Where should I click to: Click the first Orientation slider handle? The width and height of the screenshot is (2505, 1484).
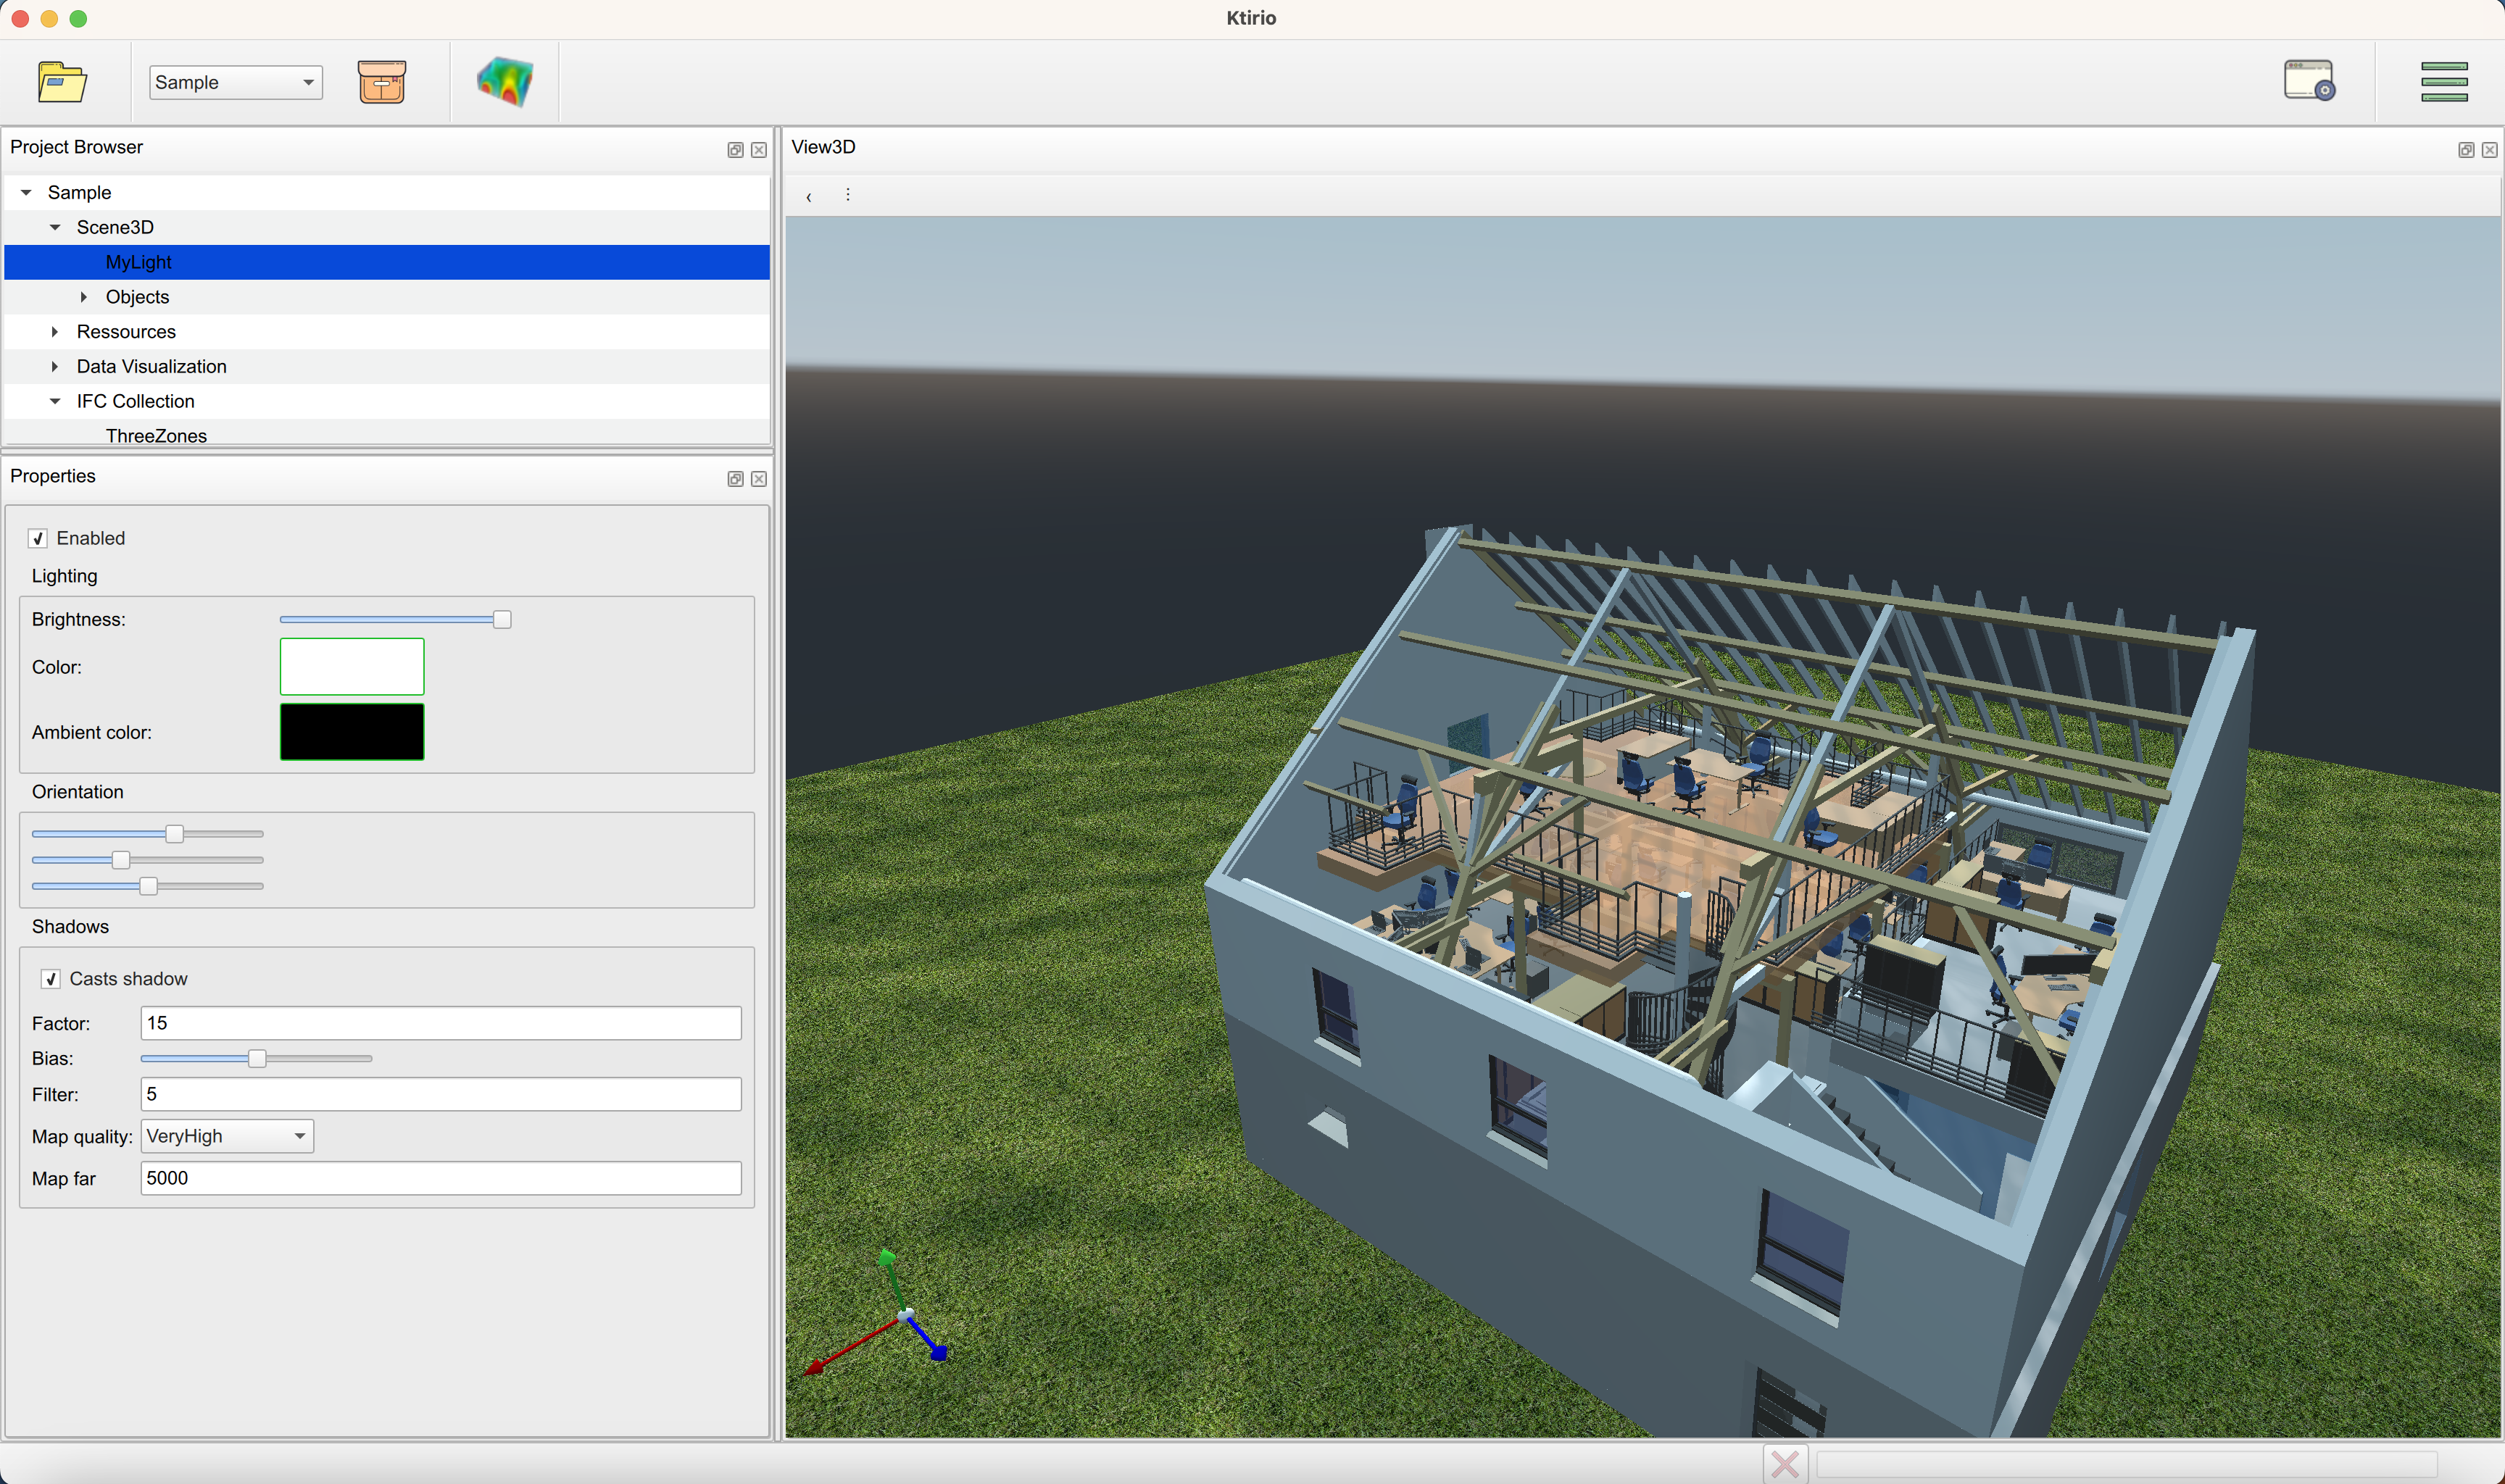[x=175, y=834]
